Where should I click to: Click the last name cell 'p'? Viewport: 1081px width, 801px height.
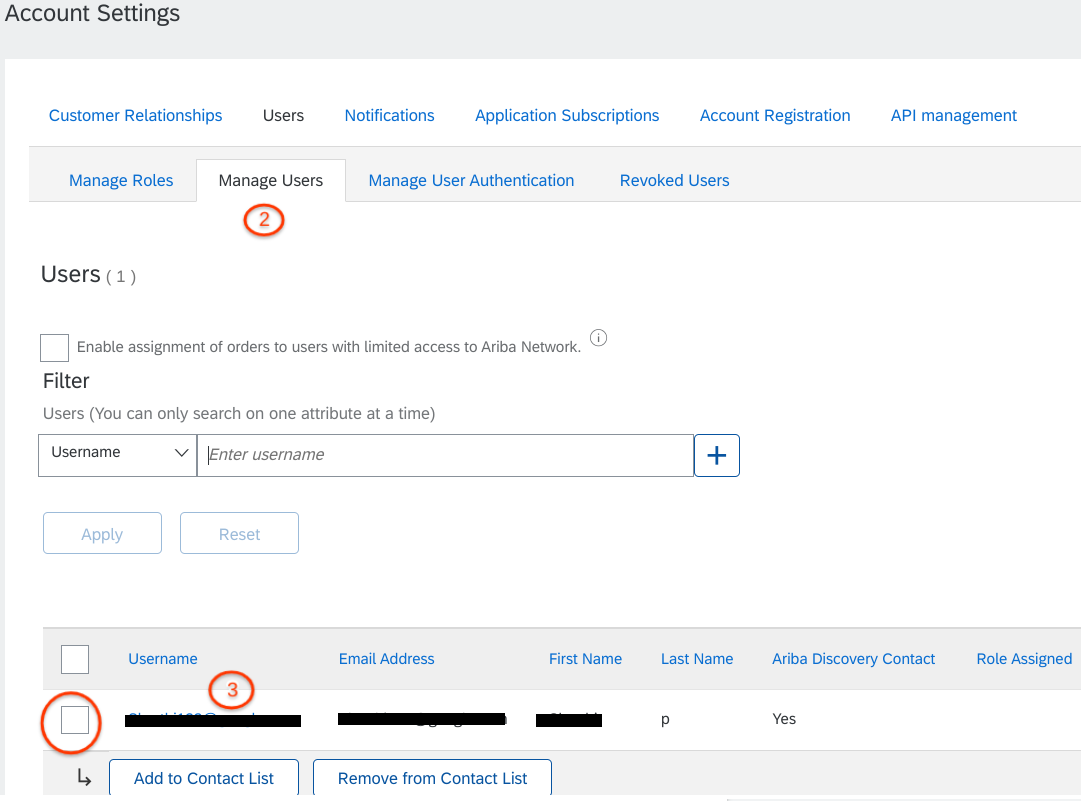665,720
